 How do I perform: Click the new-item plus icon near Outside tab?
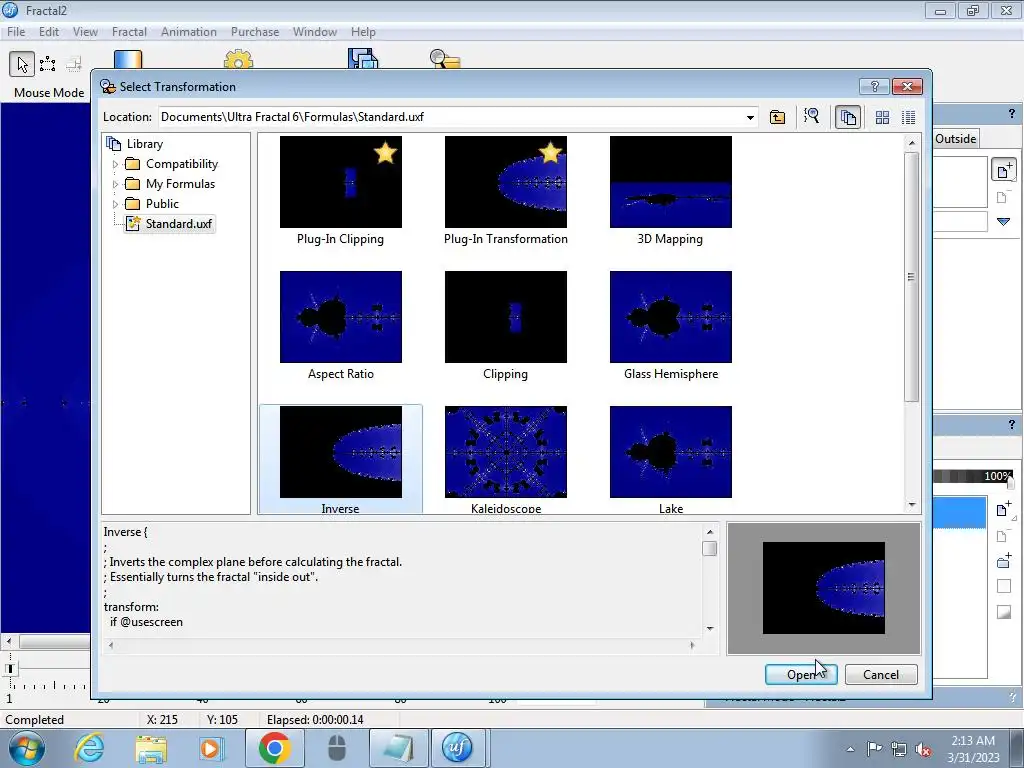1004,170
